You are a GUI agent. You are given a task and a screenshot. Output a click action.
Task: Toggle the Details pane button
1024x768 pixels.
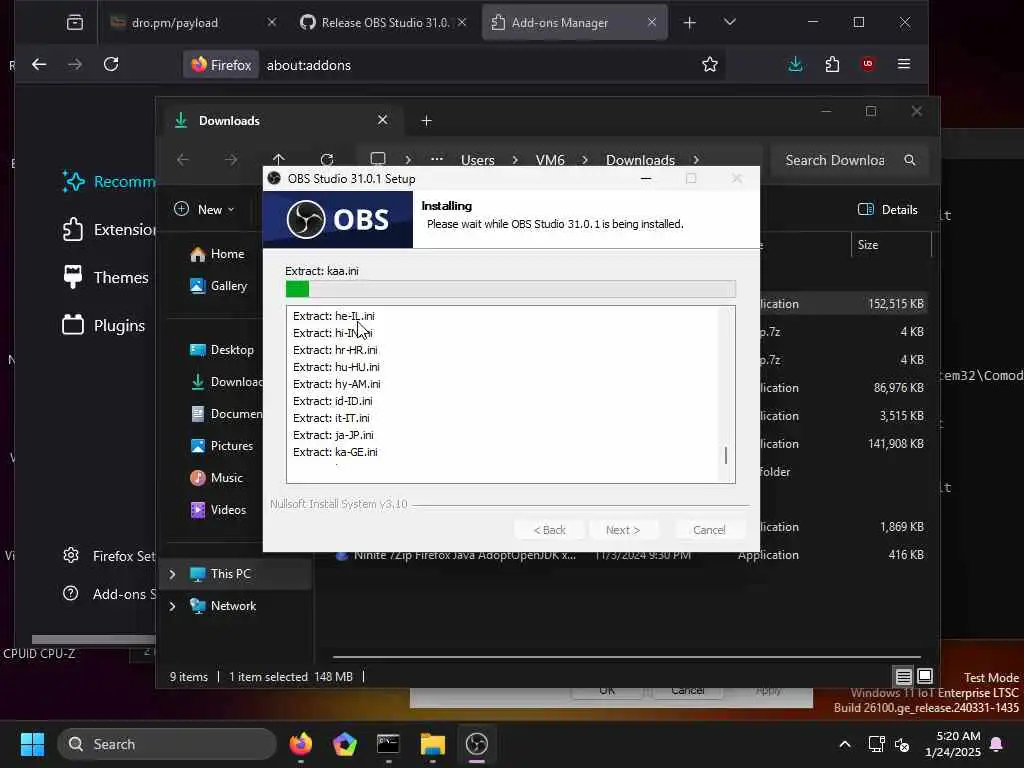pos(888,210)
